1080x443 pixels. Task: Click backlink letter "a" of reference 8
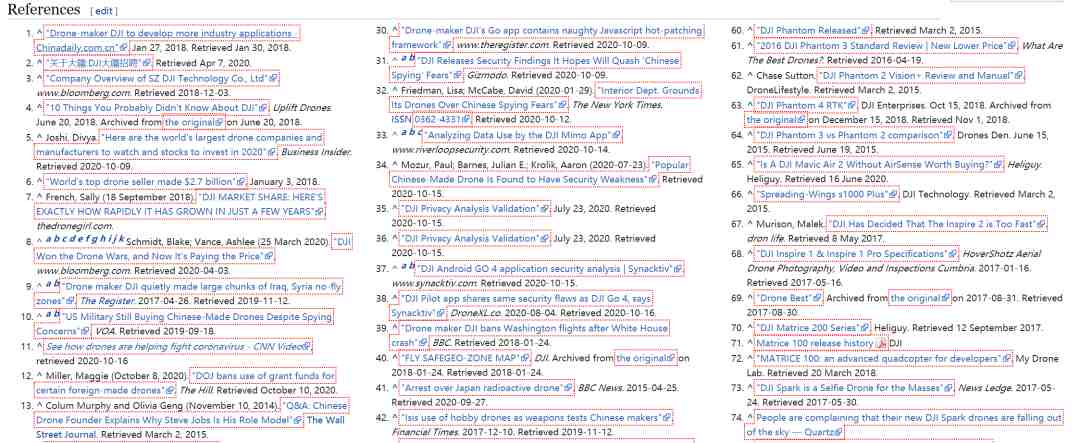point(49,239)
